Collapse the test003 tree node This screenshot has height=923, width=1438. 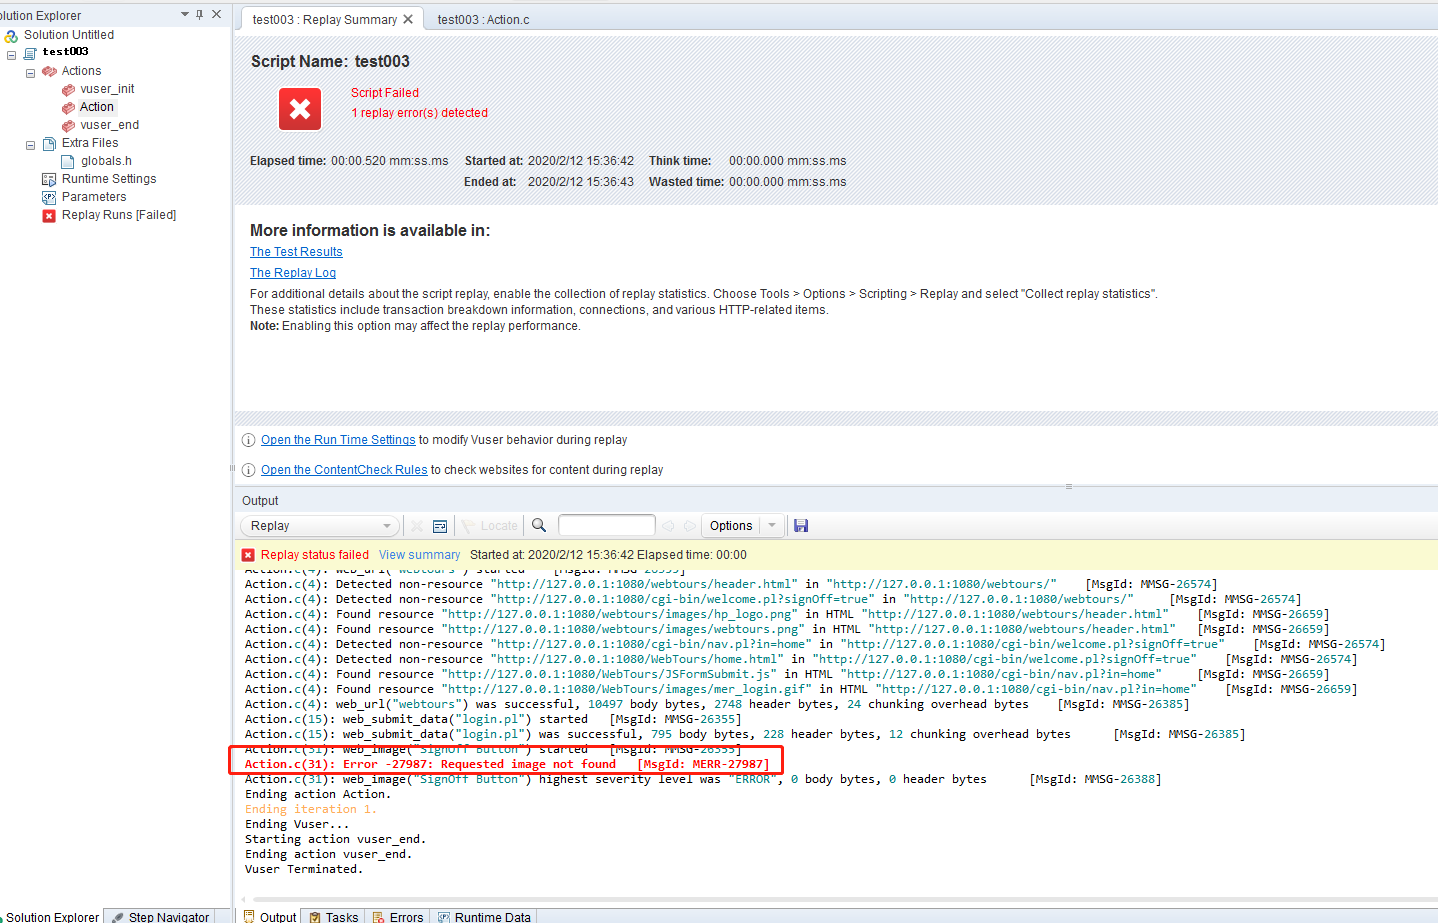coord(12,55)
